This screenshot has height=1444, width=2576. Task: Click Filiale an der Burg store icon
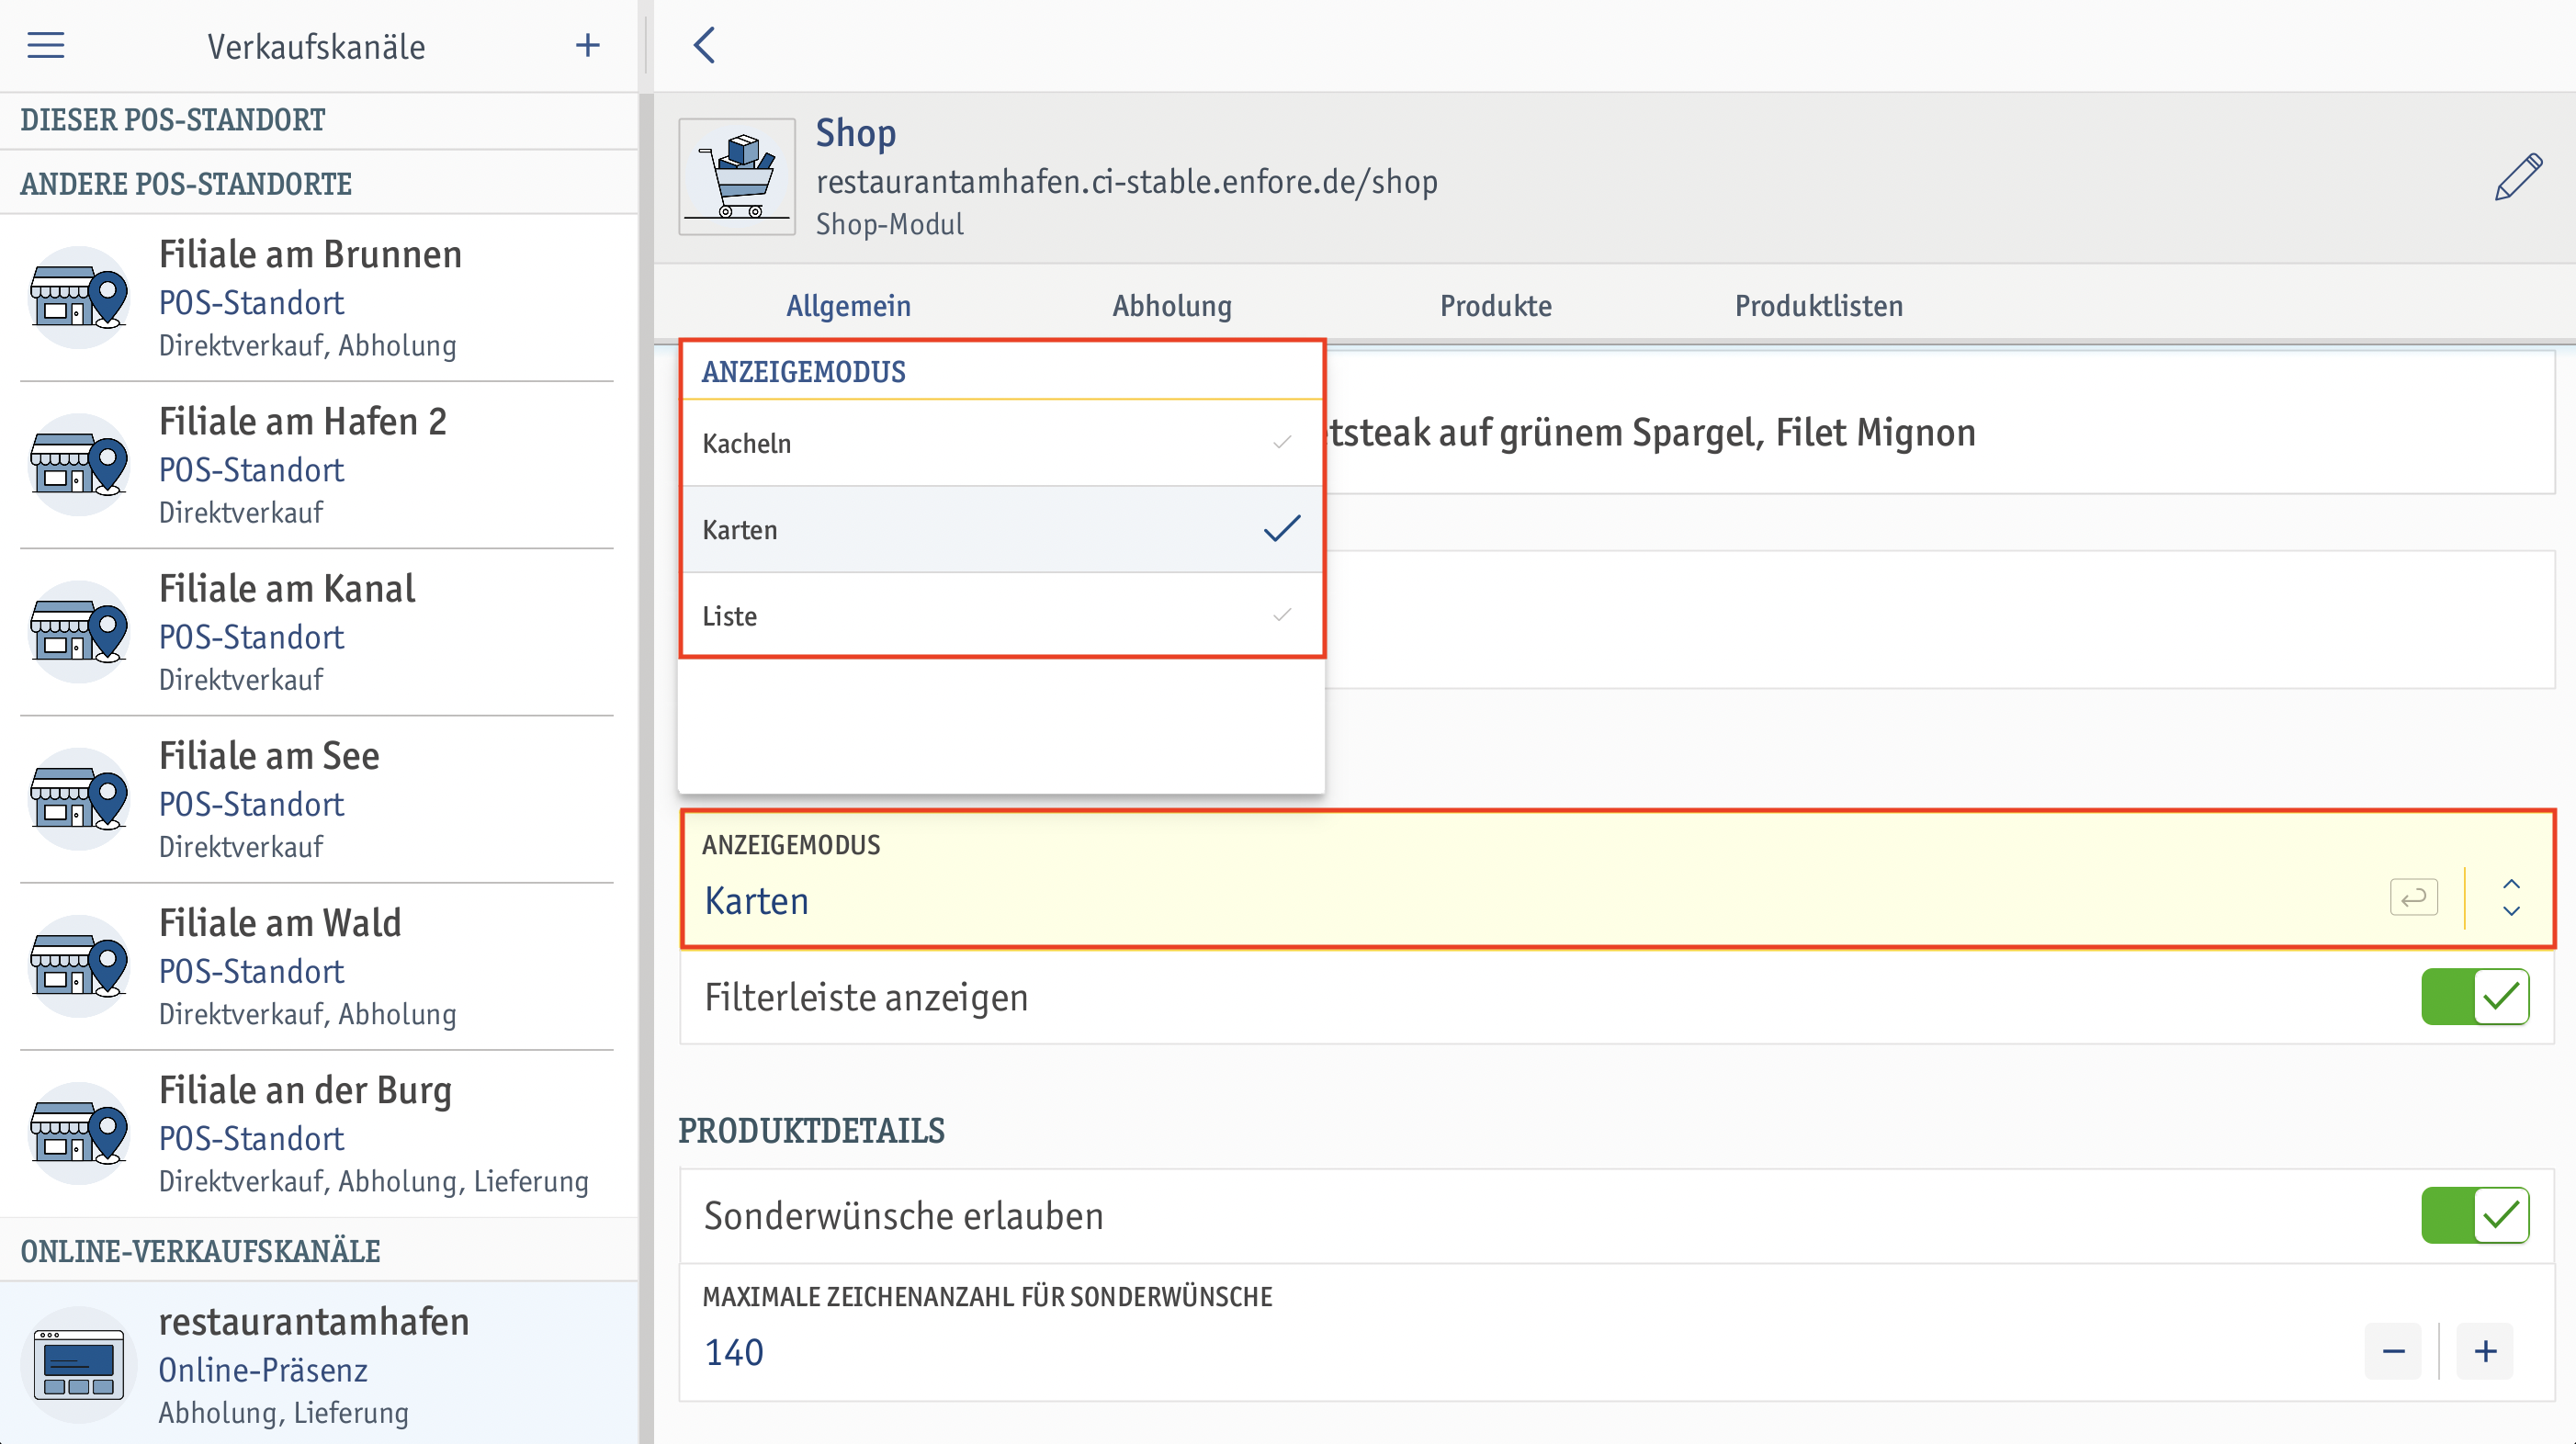(x=79, y=1132)
